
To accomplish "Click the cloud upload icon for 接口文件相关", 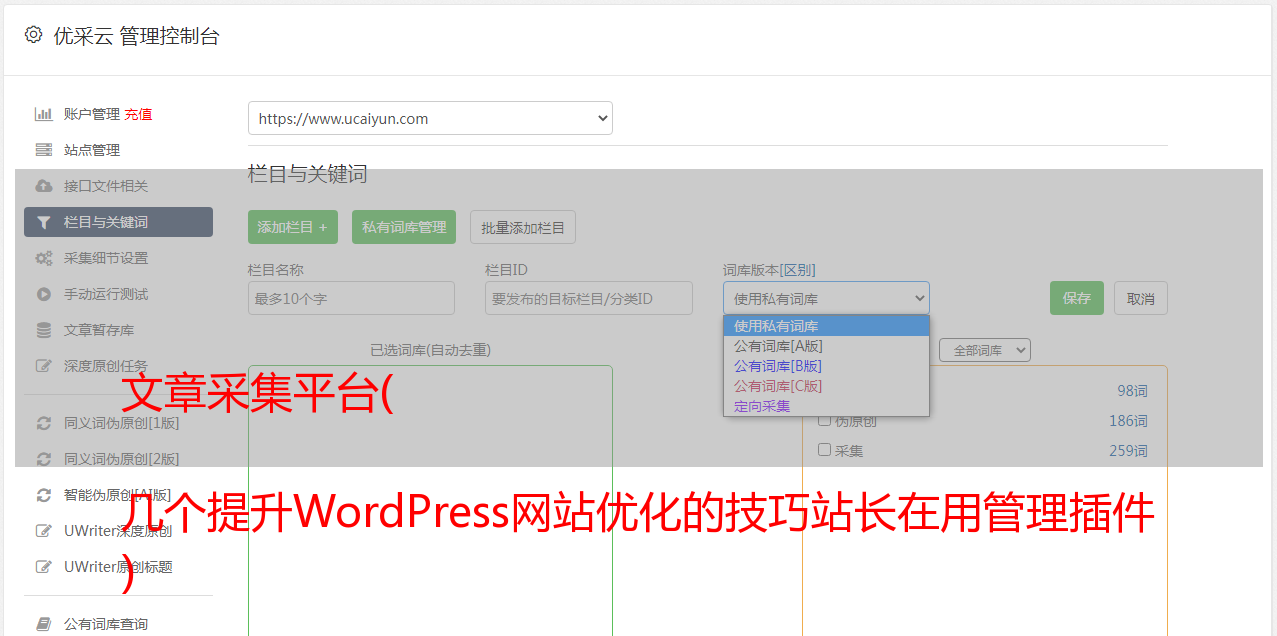I will point(43,186).
